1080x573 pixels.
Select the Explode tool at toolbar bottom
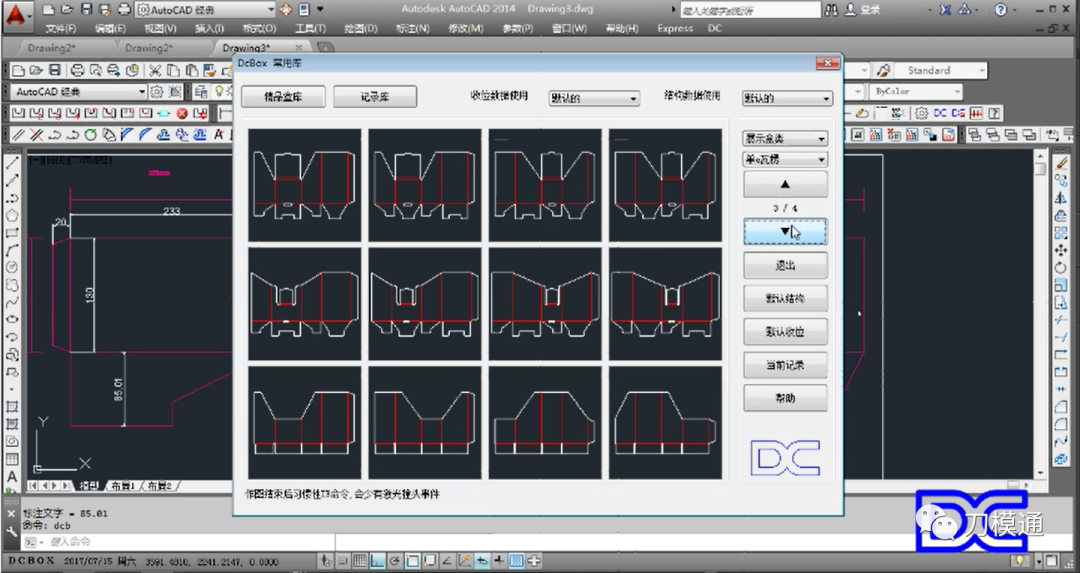point(1061,459)
